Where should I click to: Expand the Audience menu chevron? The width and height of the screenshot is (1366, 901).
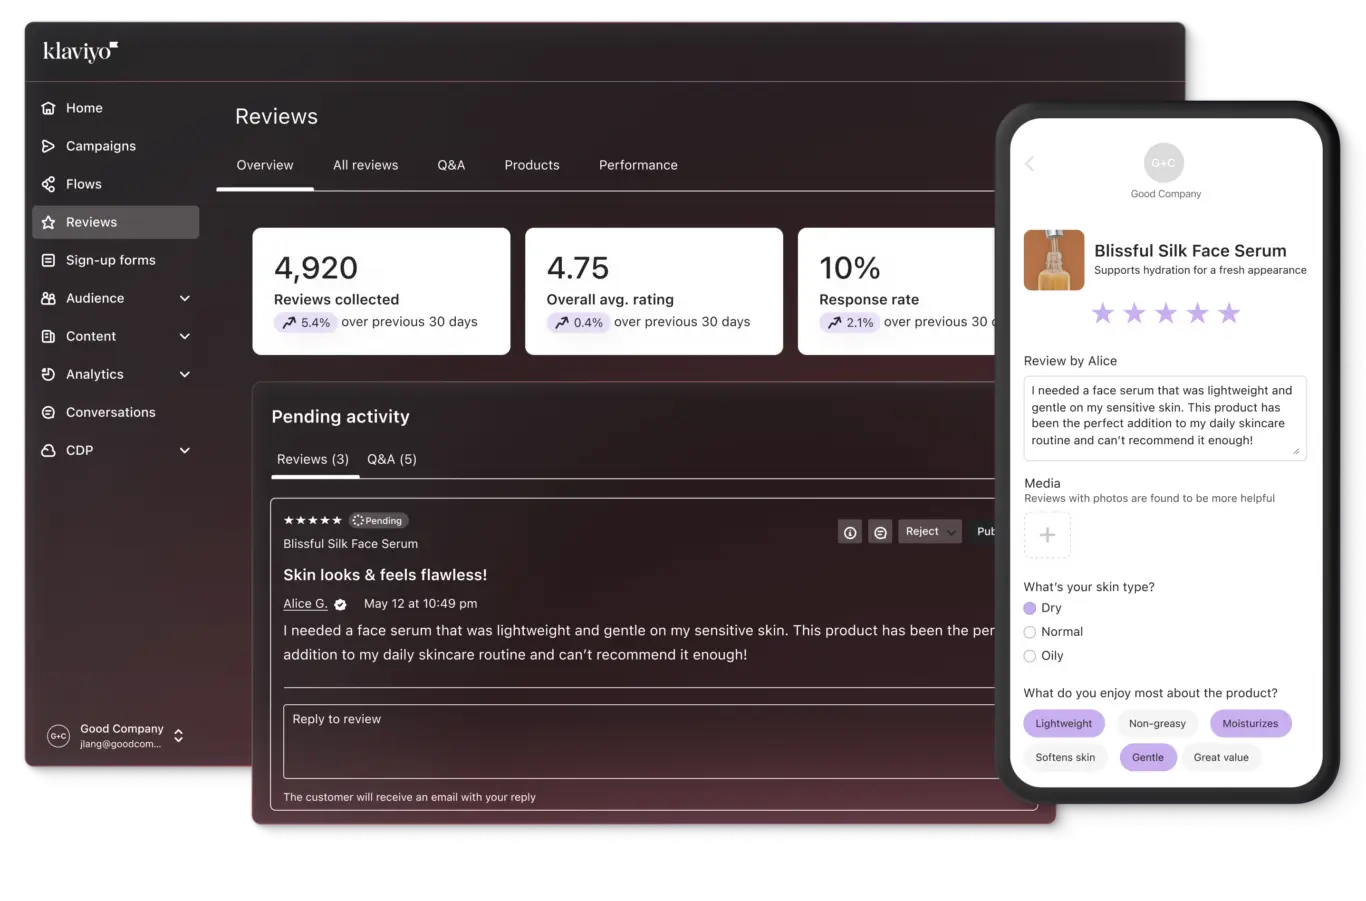[x=185, y=298]
